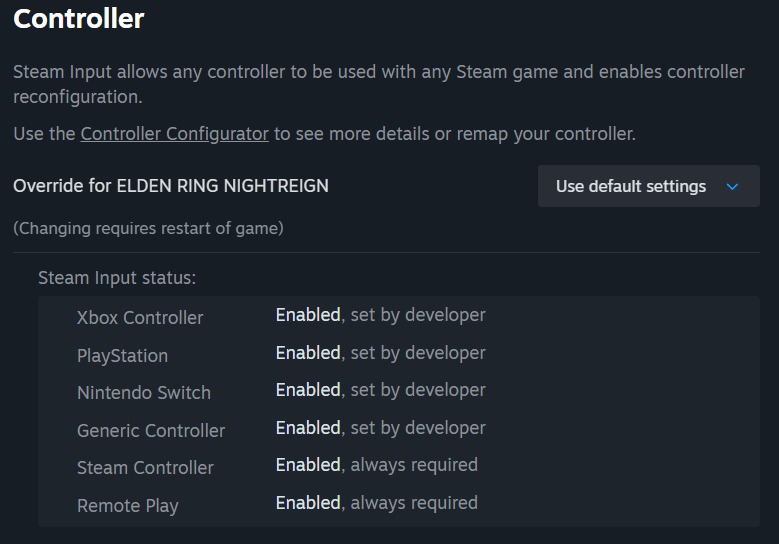Select the Nintendo Switch row label

pos(144,393)
